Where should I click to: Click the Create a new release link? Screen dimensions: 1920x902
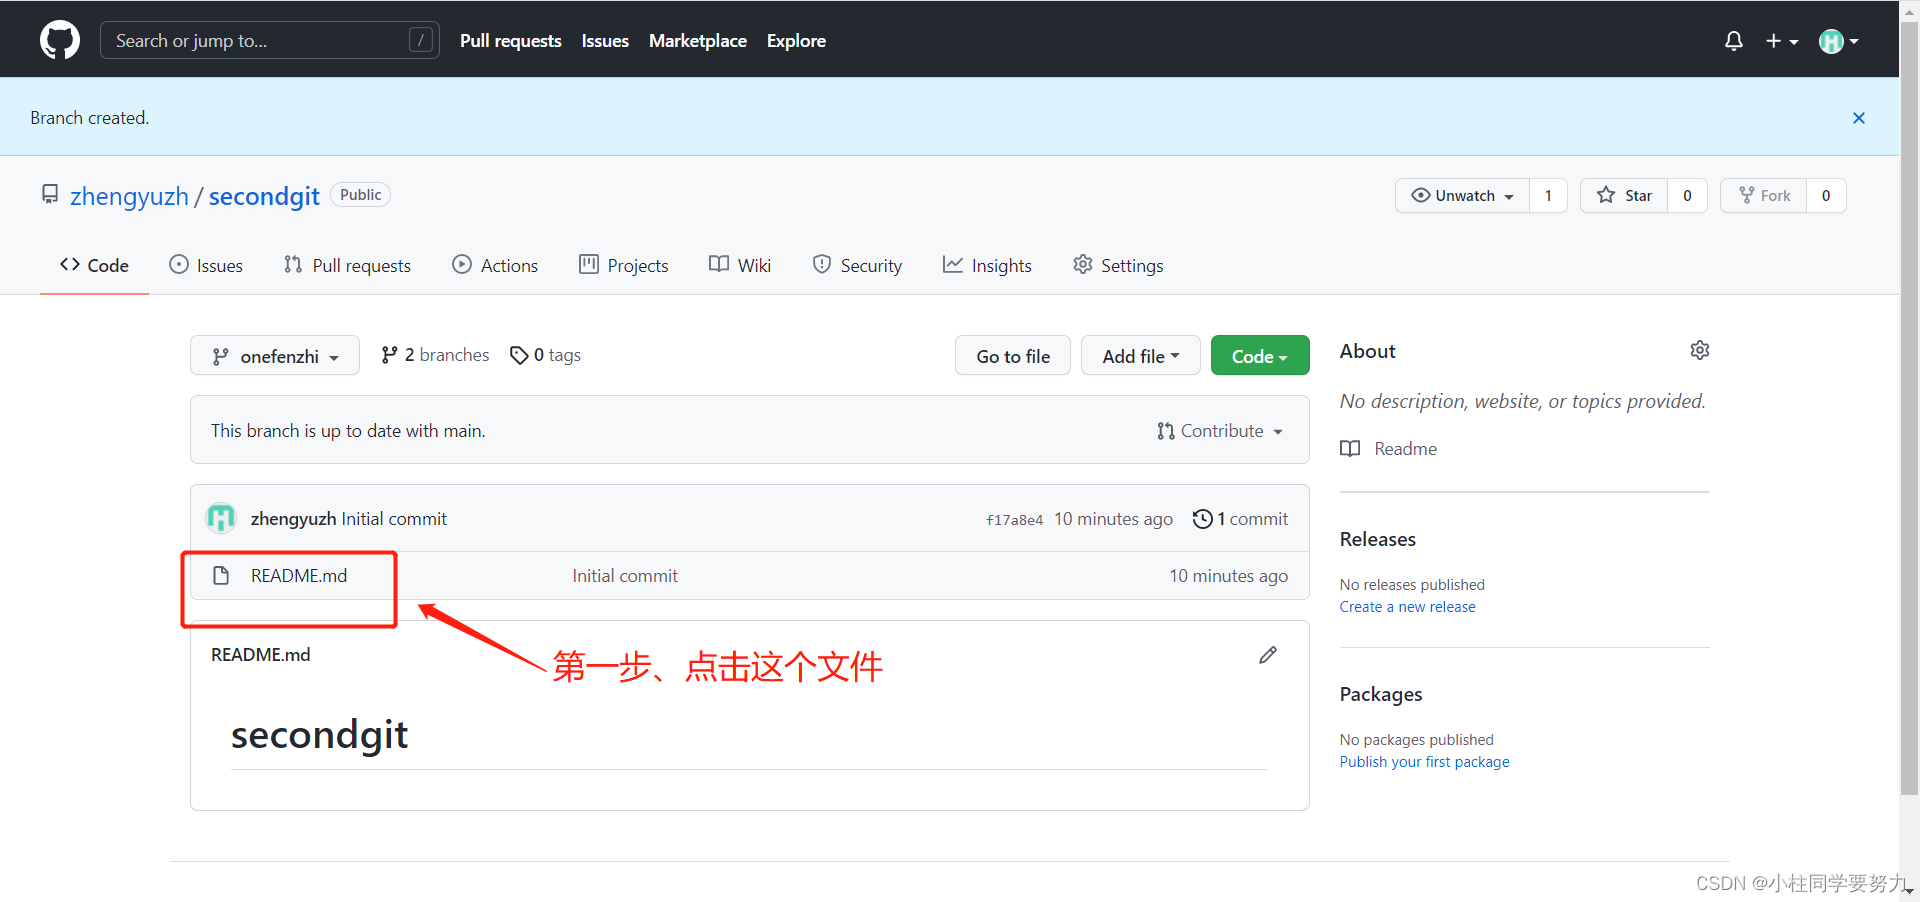[x=1407, y=606]
